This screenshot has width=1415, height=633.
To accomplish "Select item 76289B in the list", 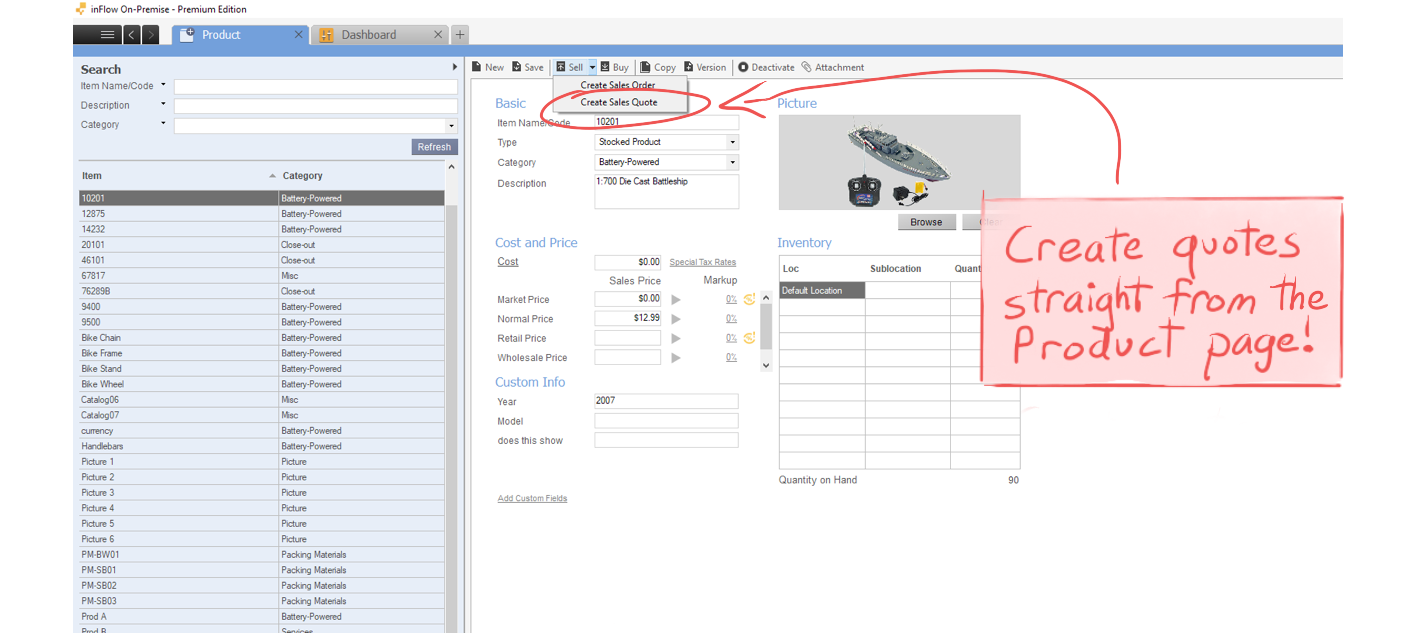I will [x=262, y=291].
